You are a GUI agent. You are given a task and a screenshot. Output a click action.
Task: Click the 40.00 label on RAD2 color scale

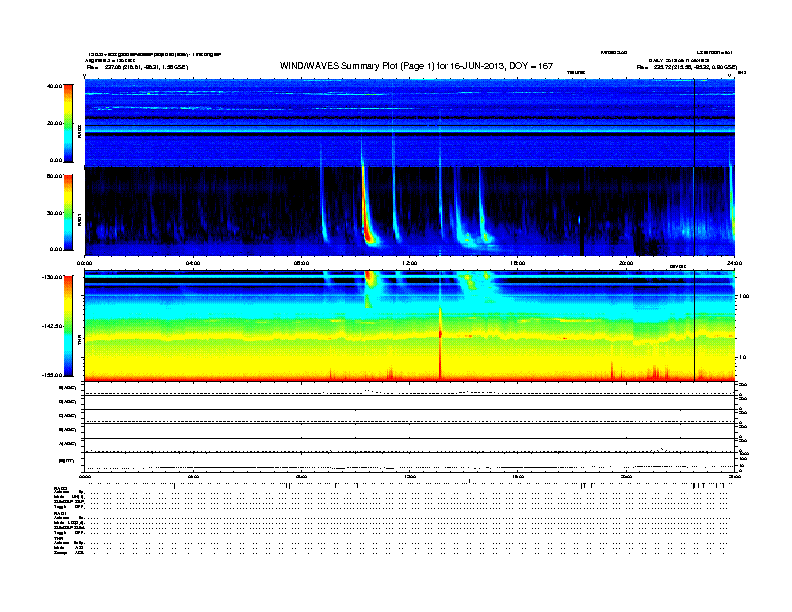pyautogui.click(x=55, y=86)
